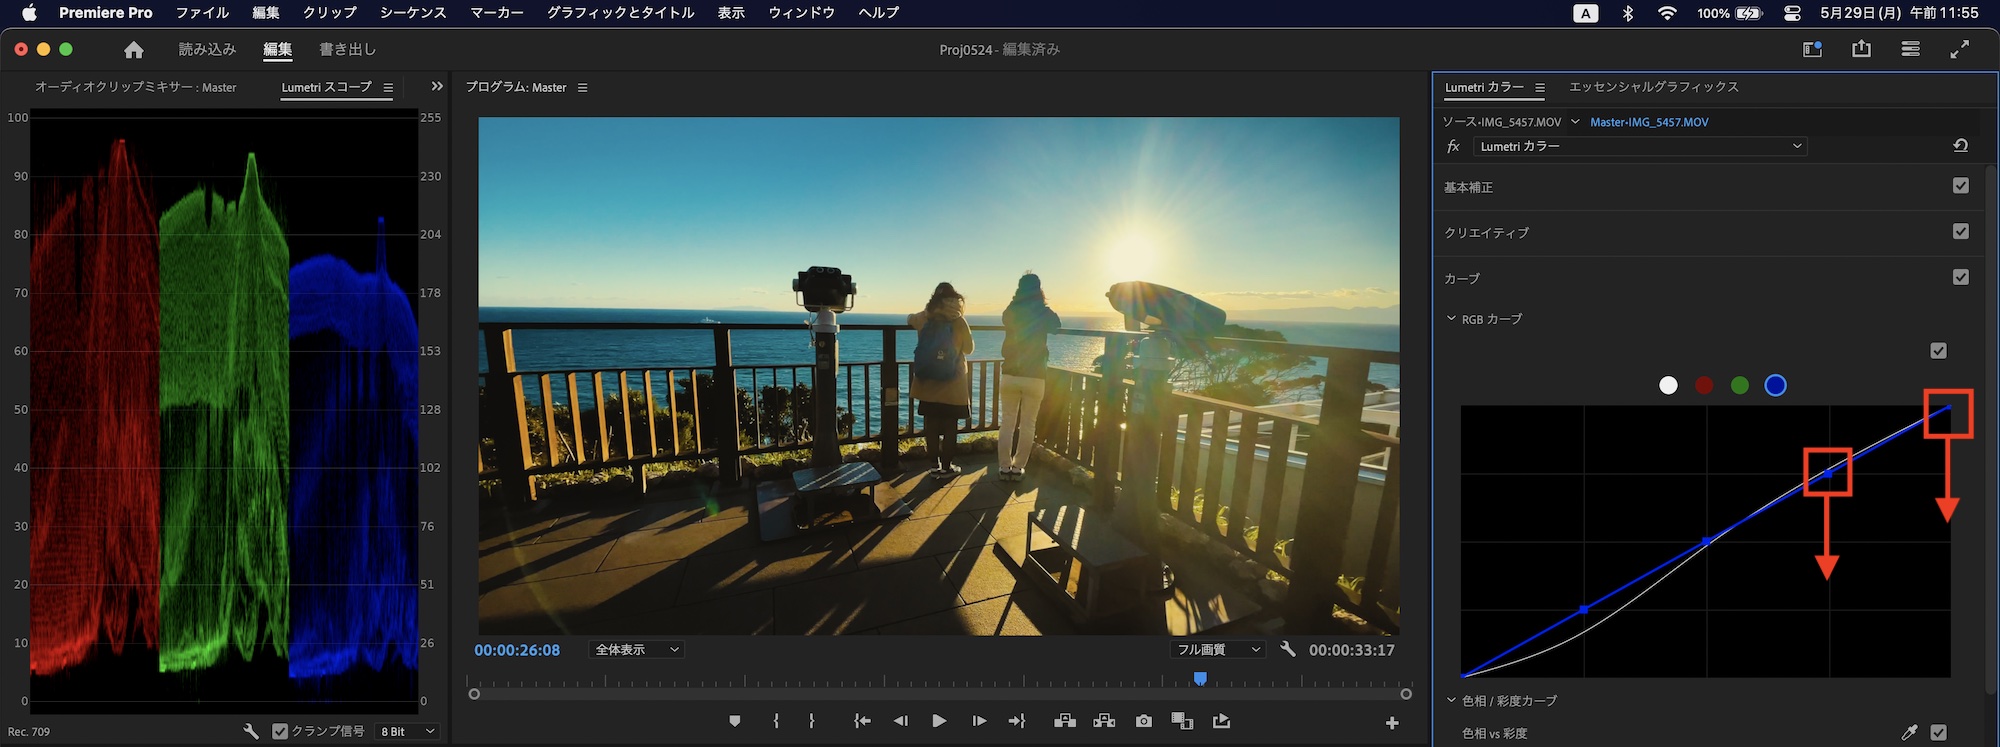Click the 読み込み workspace button
This screenshot has width=2000, height=747.
click(207, 50)
